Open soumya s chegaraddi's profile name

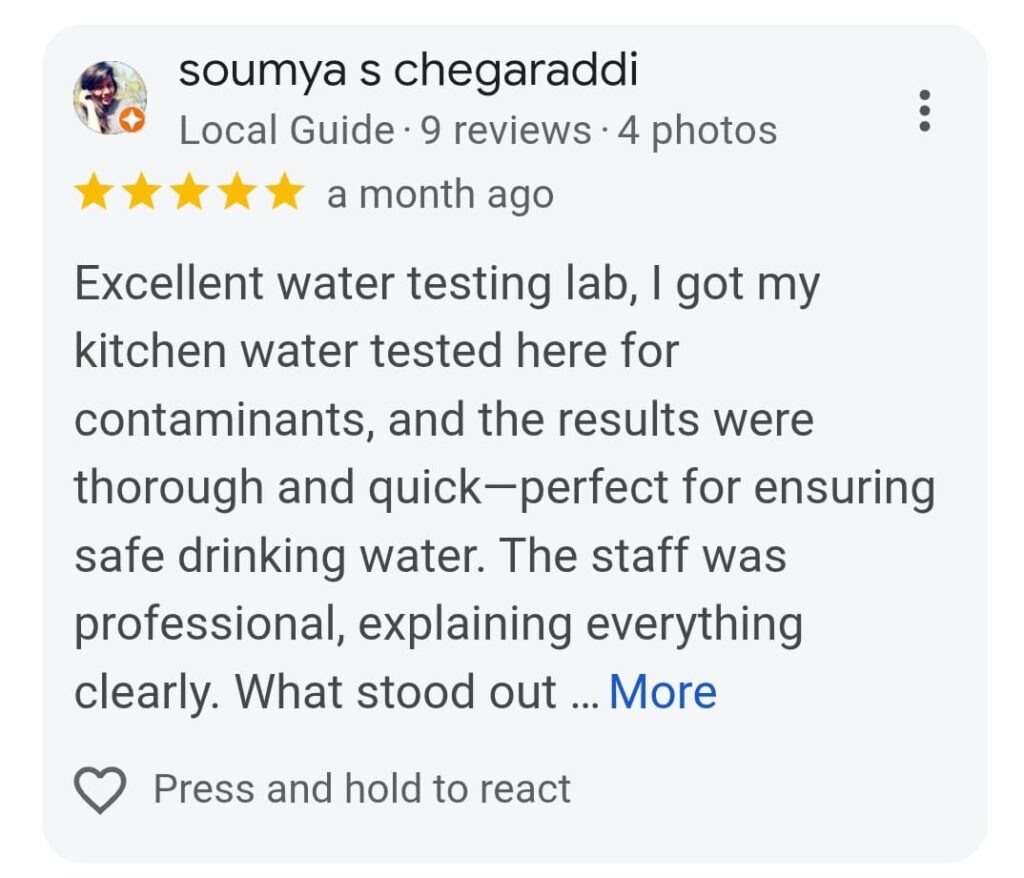[408, 72]
